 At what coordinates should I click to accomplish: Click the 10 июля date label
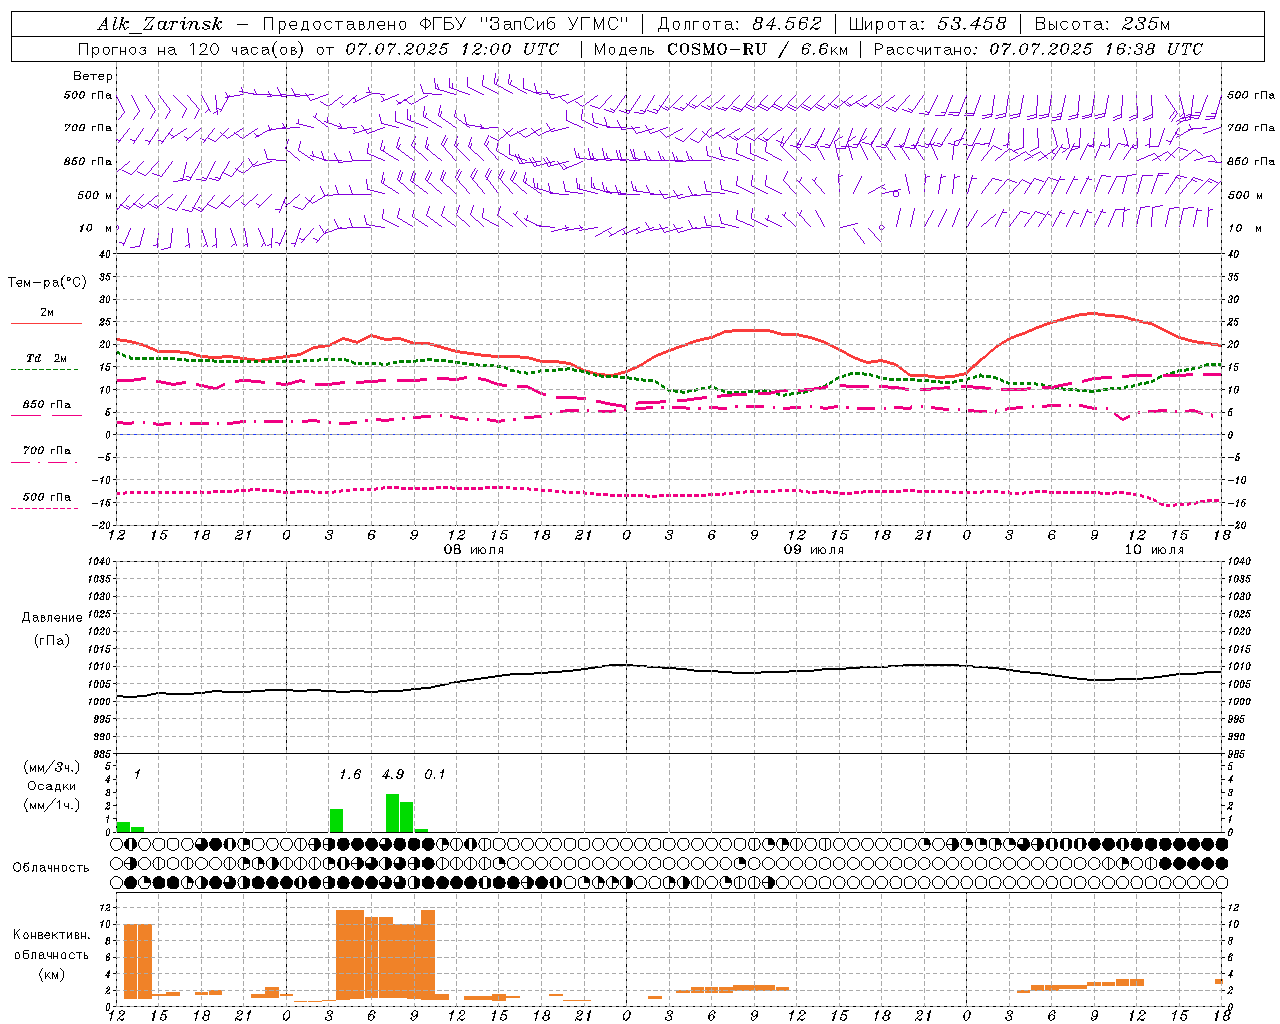[x=1154, y=550]
